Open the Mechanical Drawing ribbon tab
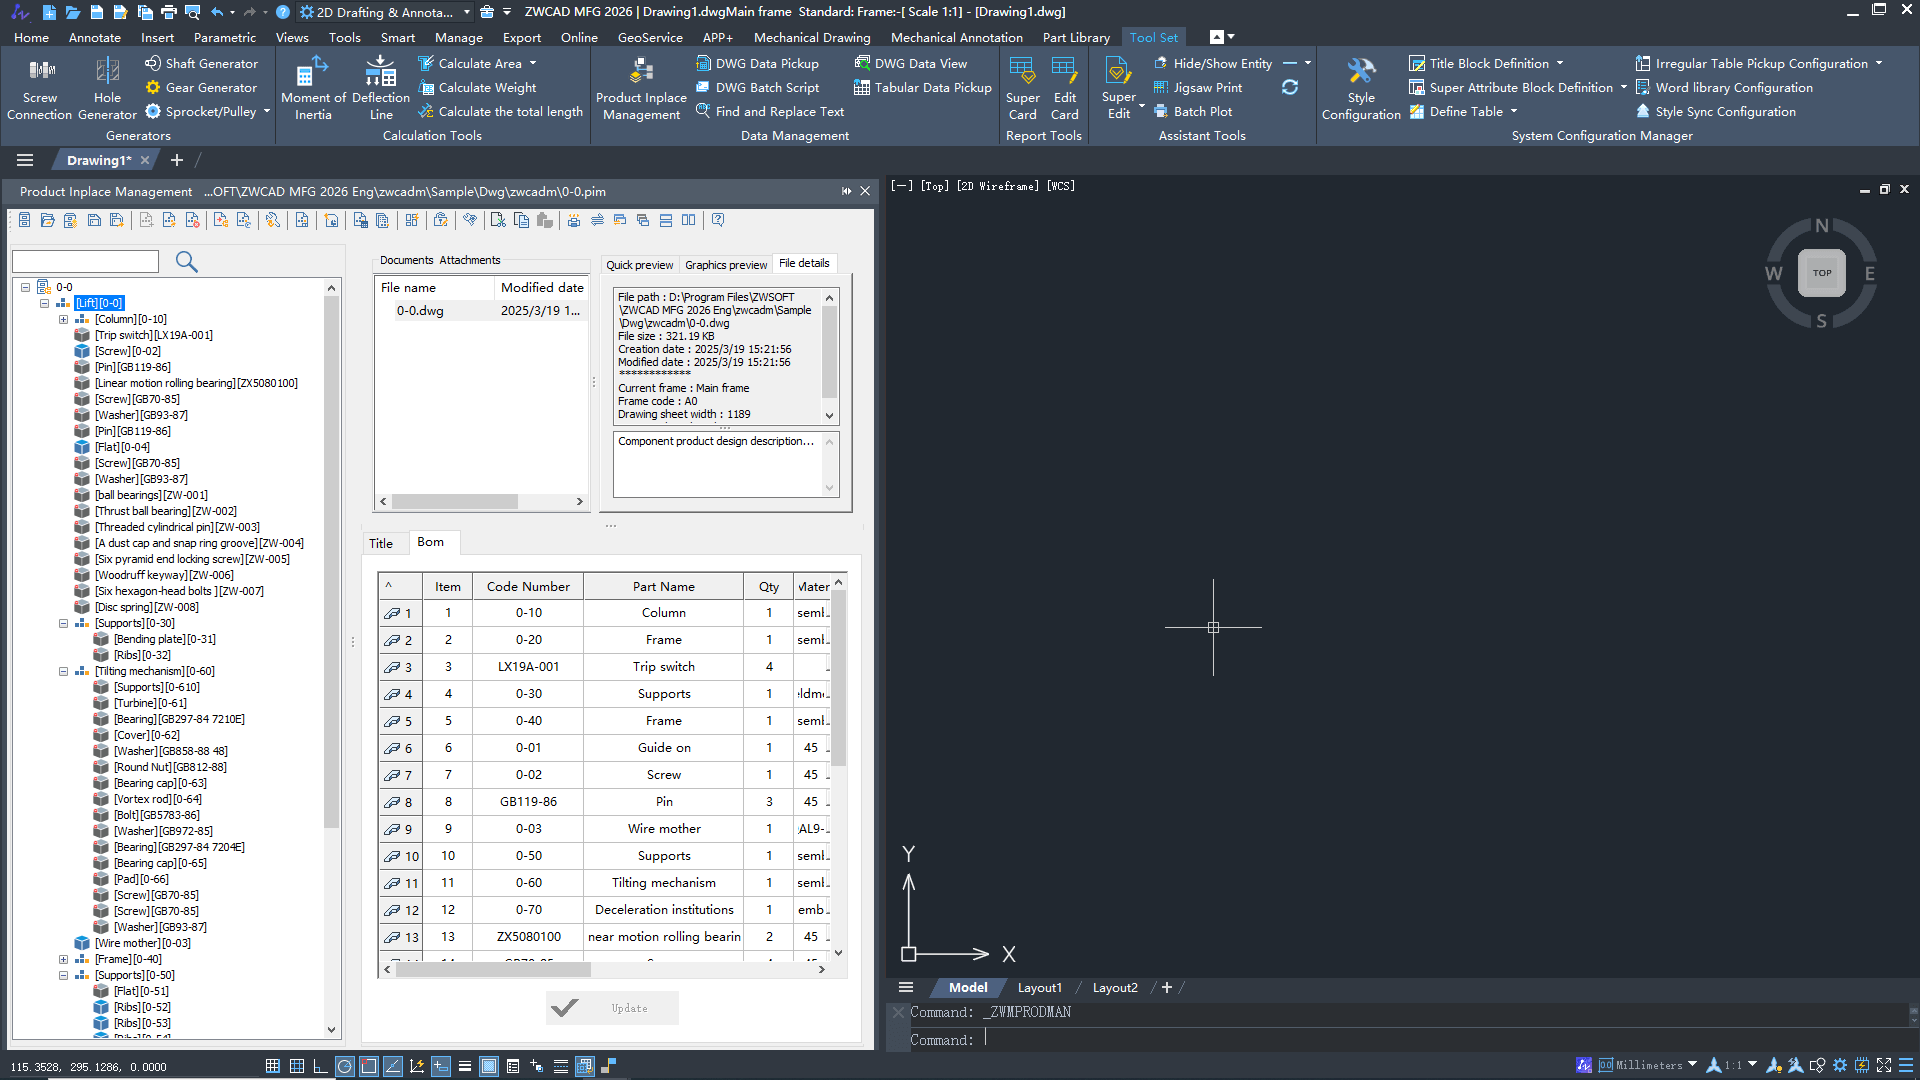Viewport: 1920px width, 1080px height. 811,37
